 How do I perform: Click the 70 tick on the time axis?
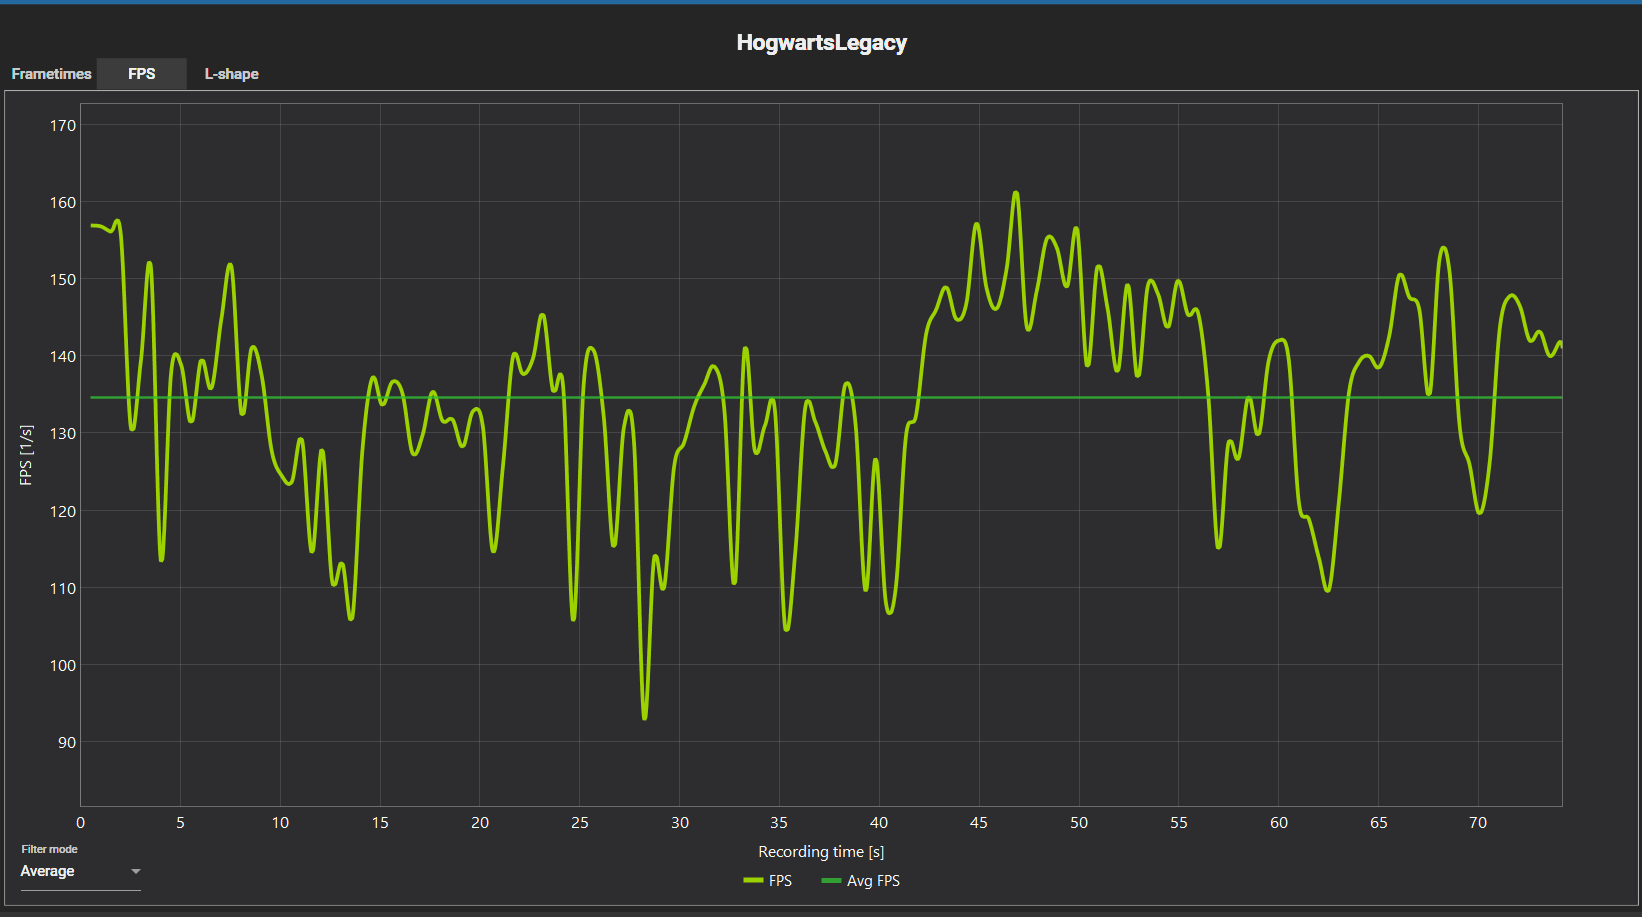[1478, 823]
